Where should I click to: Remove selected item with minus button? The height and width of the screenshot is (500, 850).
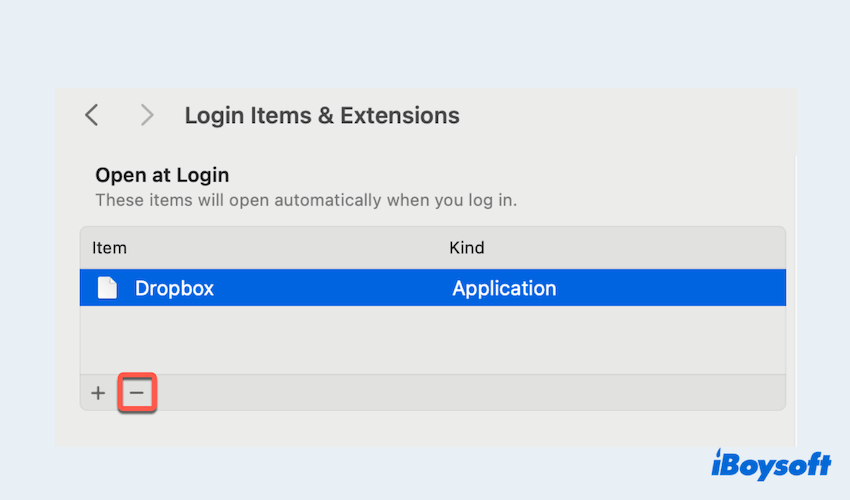tap(137, 393)
